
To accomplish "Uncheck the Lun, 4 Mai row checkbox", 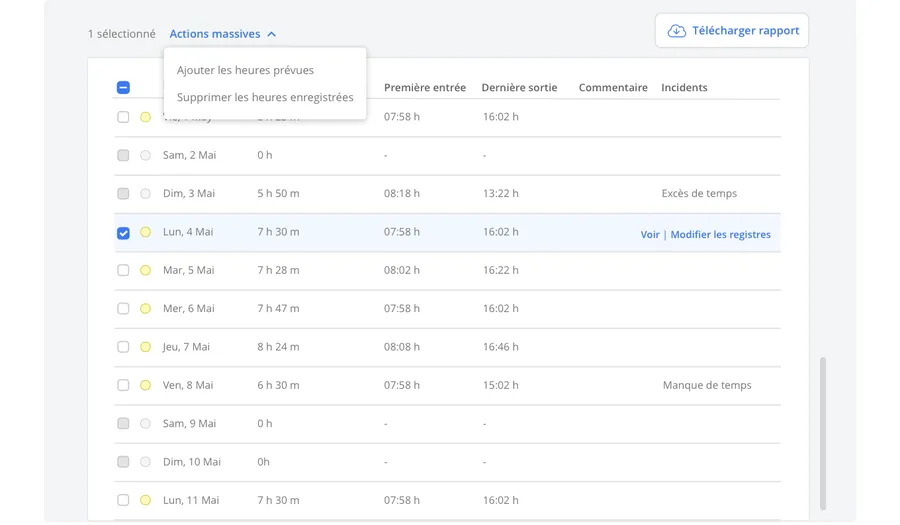I will (123, 233).
